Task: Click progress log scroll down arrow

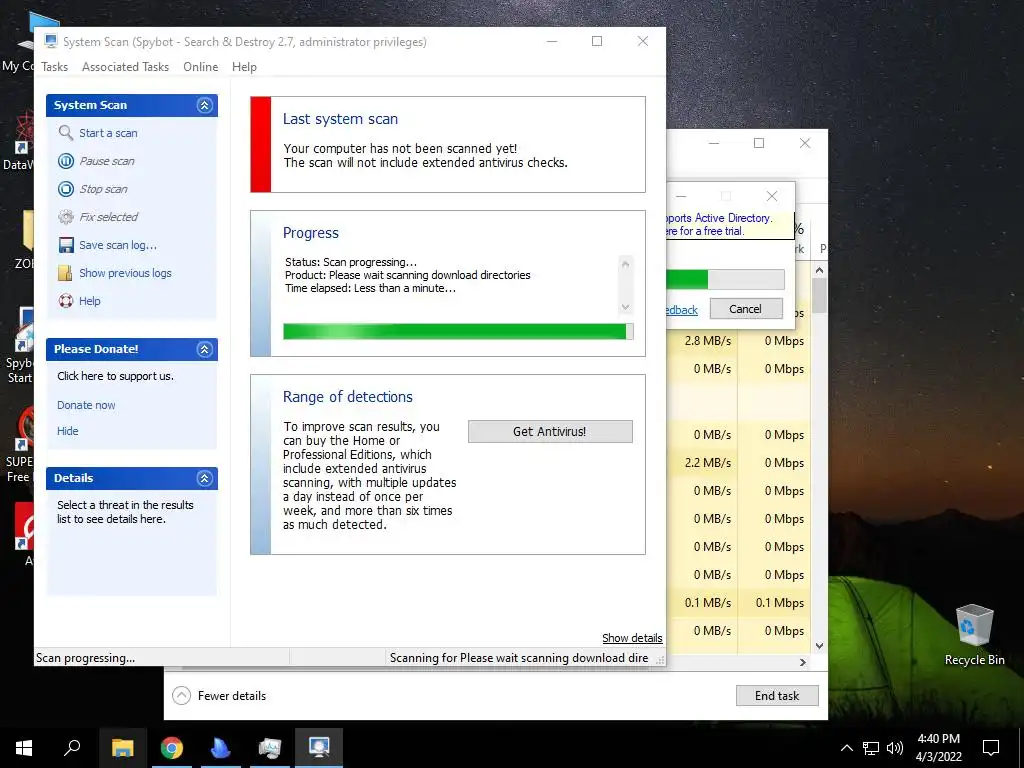Action: pos(625,306)
